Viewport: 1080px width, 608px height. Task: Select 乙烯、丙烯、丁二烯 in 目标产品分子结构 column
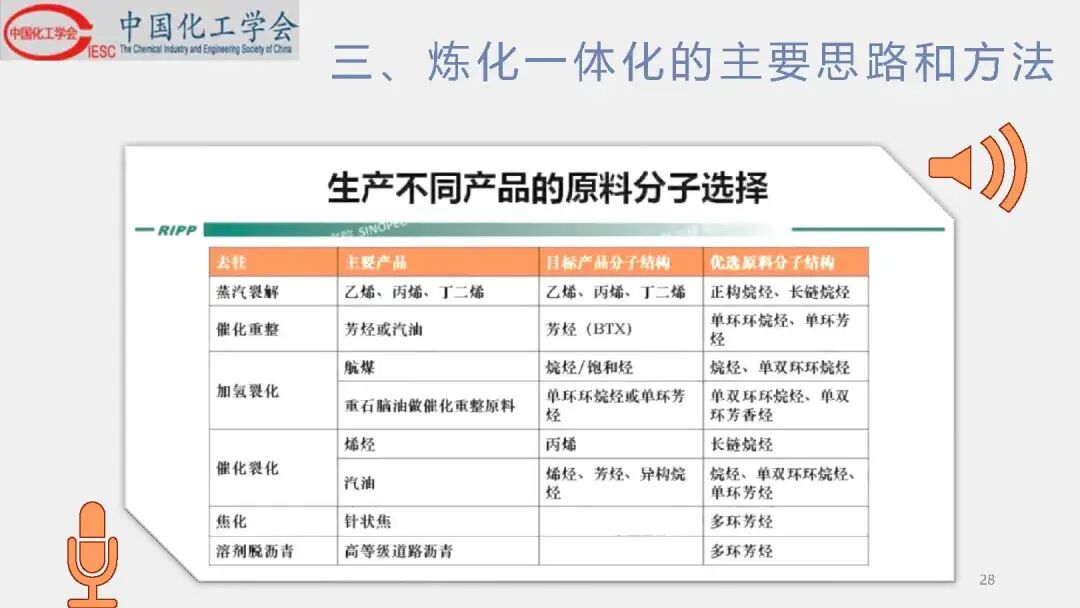[616, 292]
